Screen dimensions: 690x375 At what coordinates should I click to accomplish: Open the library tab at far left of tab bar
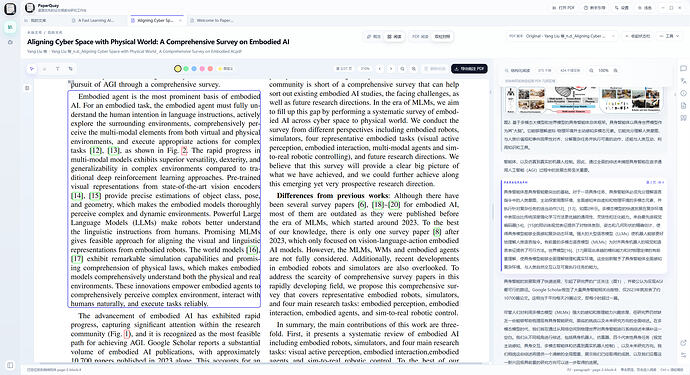35,20
